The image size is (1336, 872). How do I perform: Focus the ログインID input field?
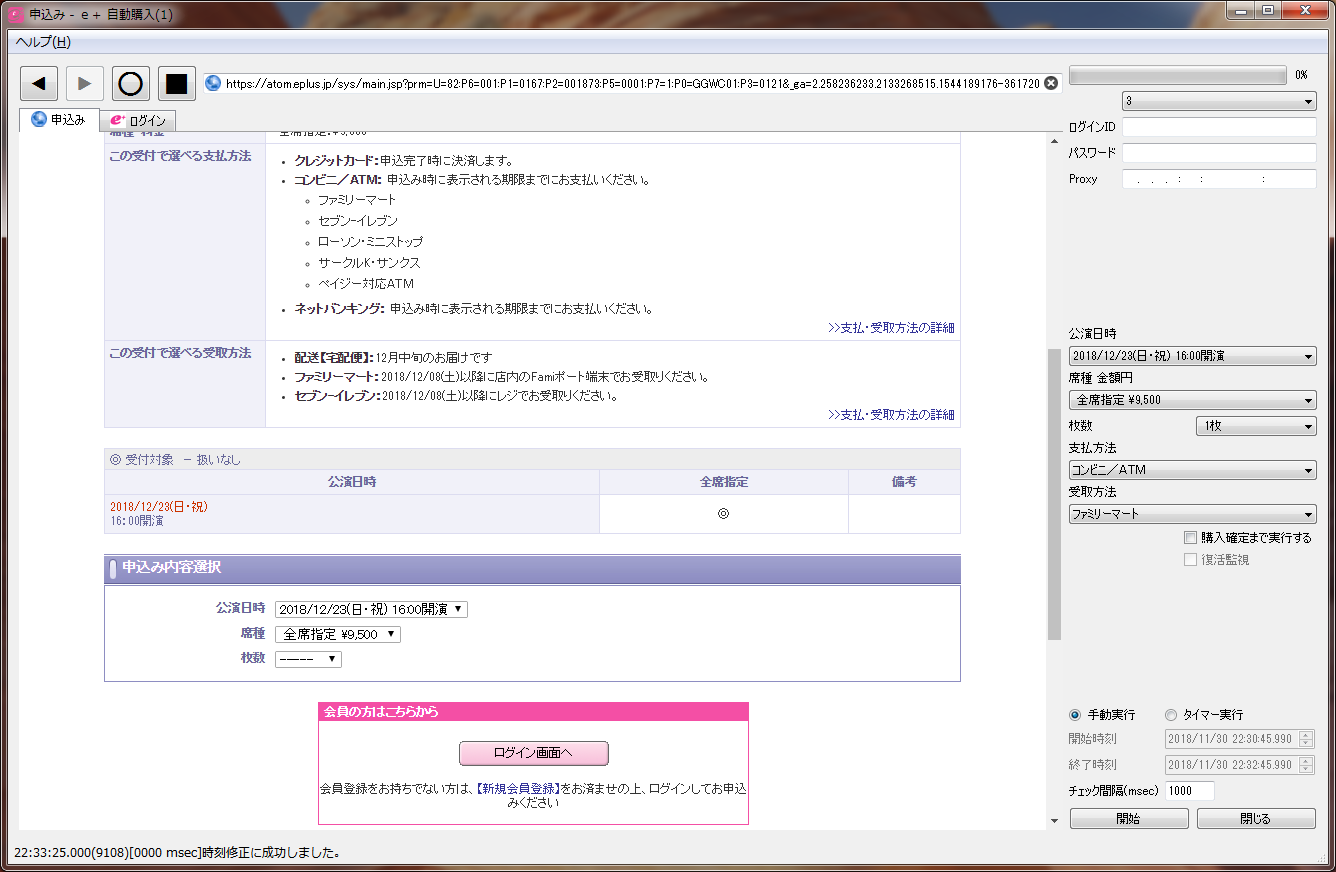[x=1219, y=127]
